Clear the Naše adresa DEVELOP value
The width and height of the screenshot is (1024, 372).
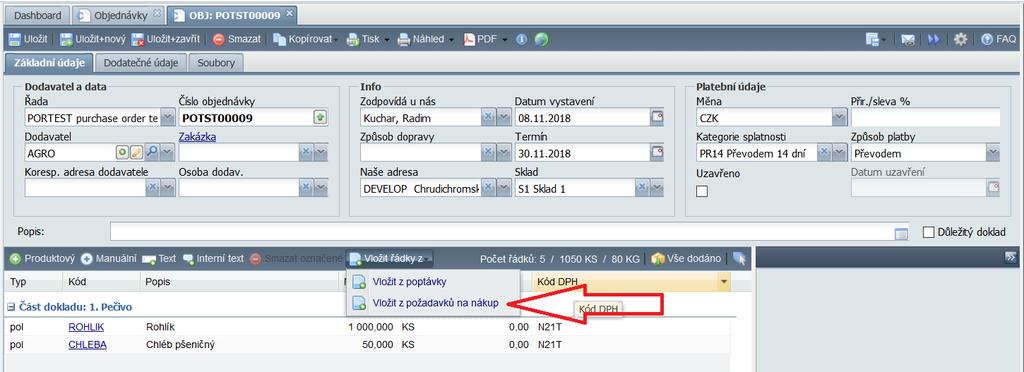click(x=489, y=188)
